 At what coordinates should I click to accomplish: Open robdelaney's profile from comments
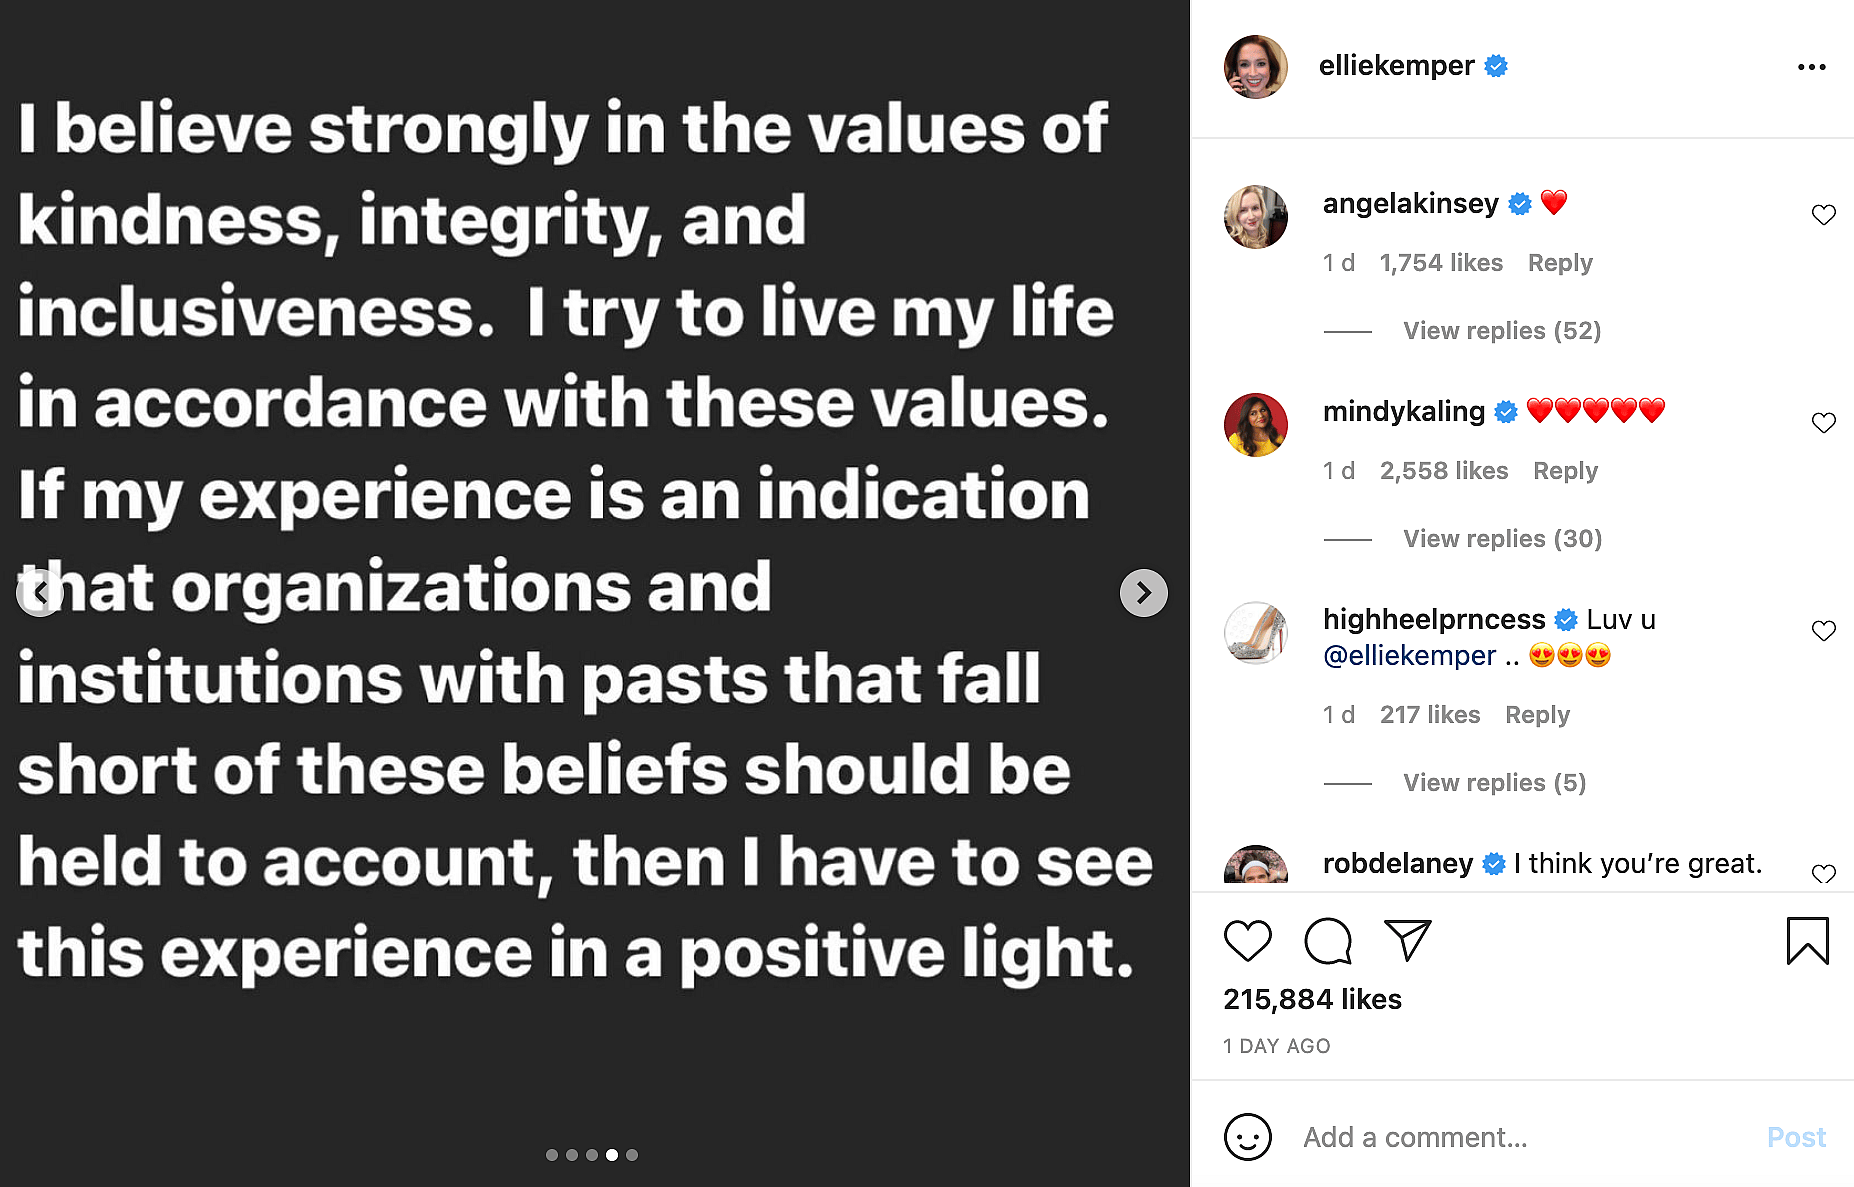(1397, 864)
